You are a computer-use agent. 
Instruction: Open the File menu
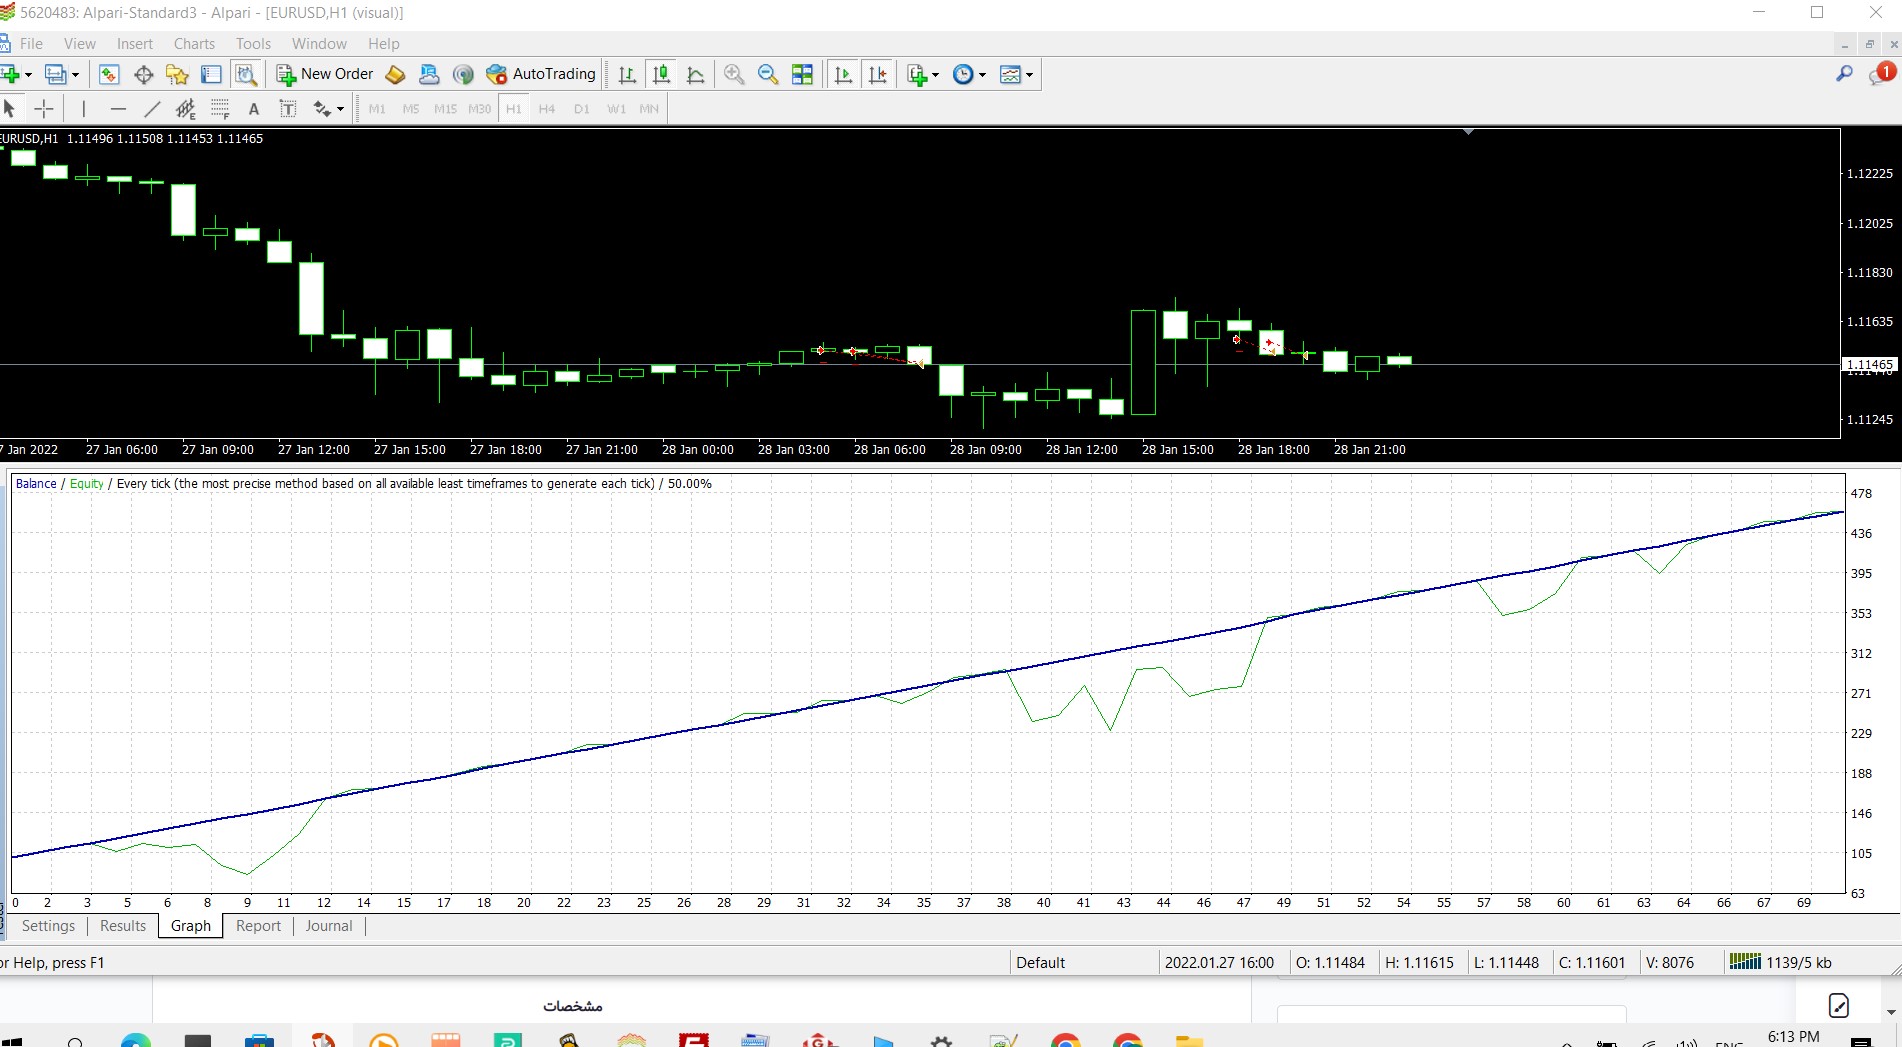[31, 44]
